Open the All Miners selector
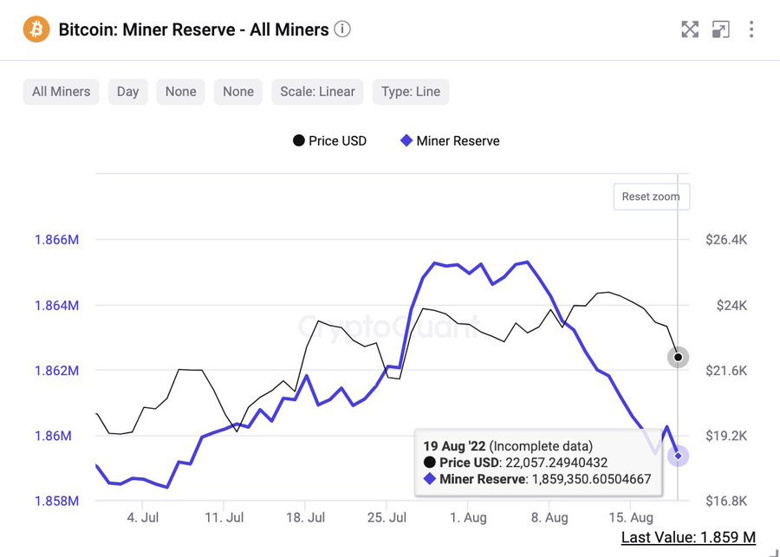Viewport: 780px width, 557px height. click(61, 92)
